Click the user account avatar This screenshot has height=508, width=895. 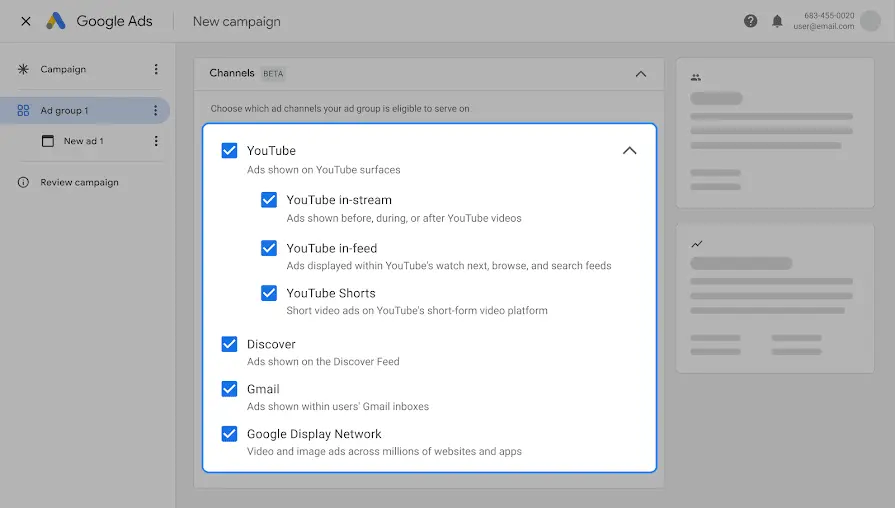870,21
